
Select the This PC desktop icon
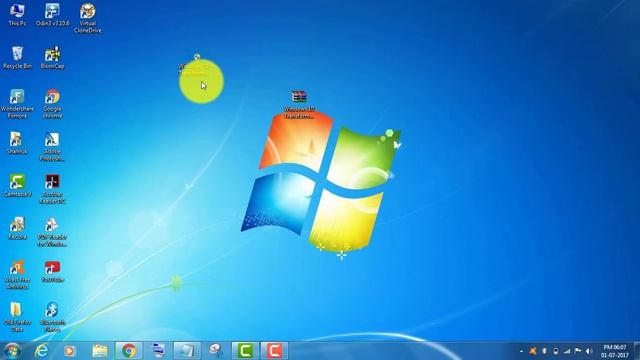[x=17, y=15]
